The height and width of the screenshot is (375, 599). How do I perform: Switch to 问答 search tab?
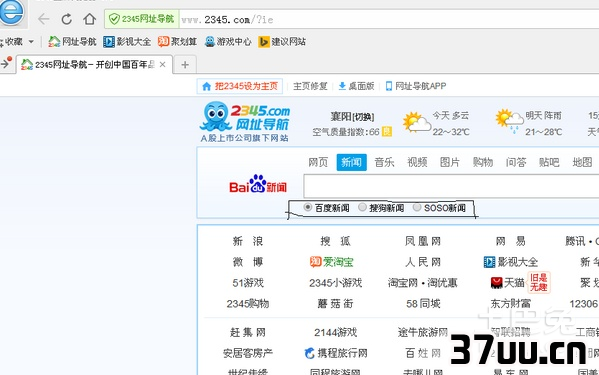click(x=516, y=162)
